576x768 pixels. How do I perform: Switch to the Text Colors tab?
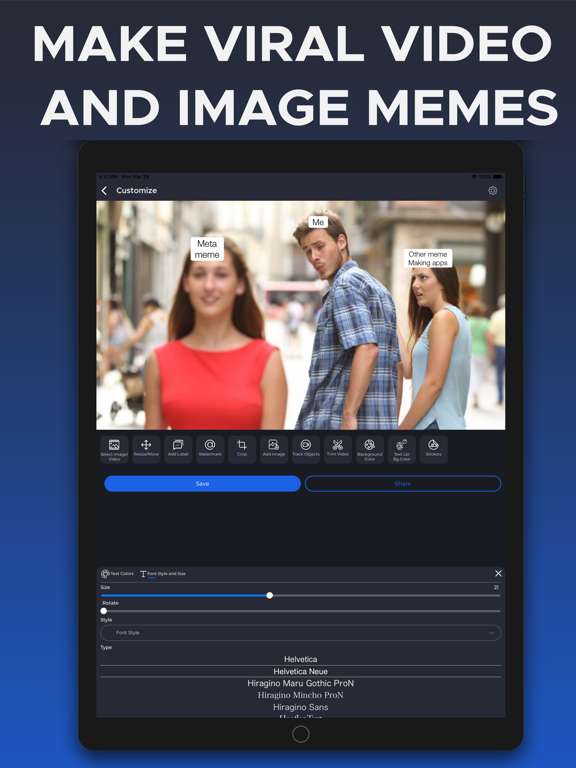(118, 574)
